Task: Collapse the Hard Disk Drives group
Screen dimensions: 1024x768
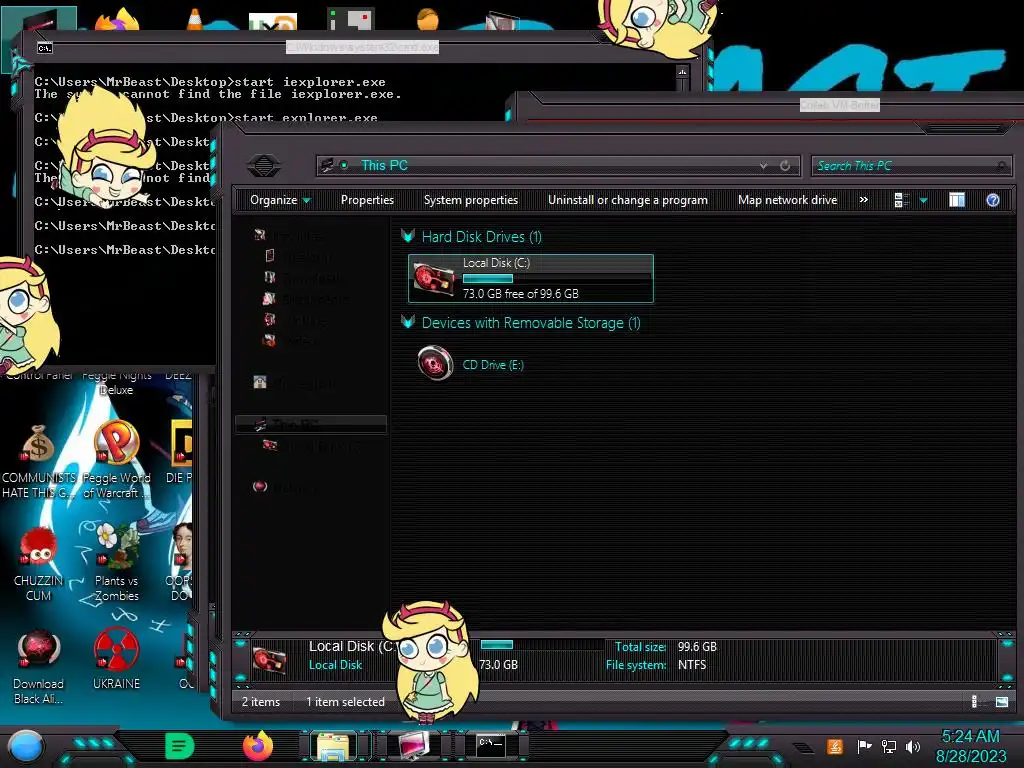Action: point(408,236)
